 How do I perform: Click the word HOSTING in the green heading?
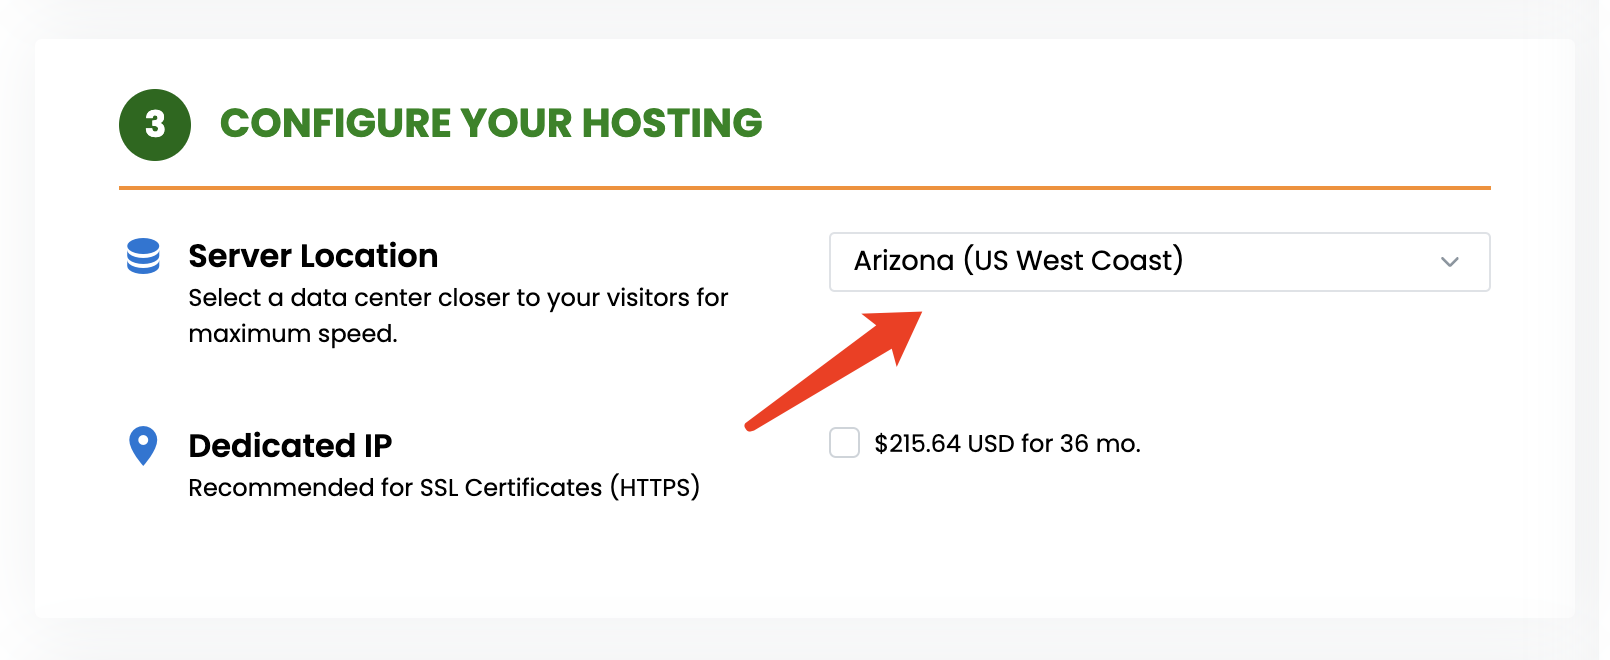672,124
